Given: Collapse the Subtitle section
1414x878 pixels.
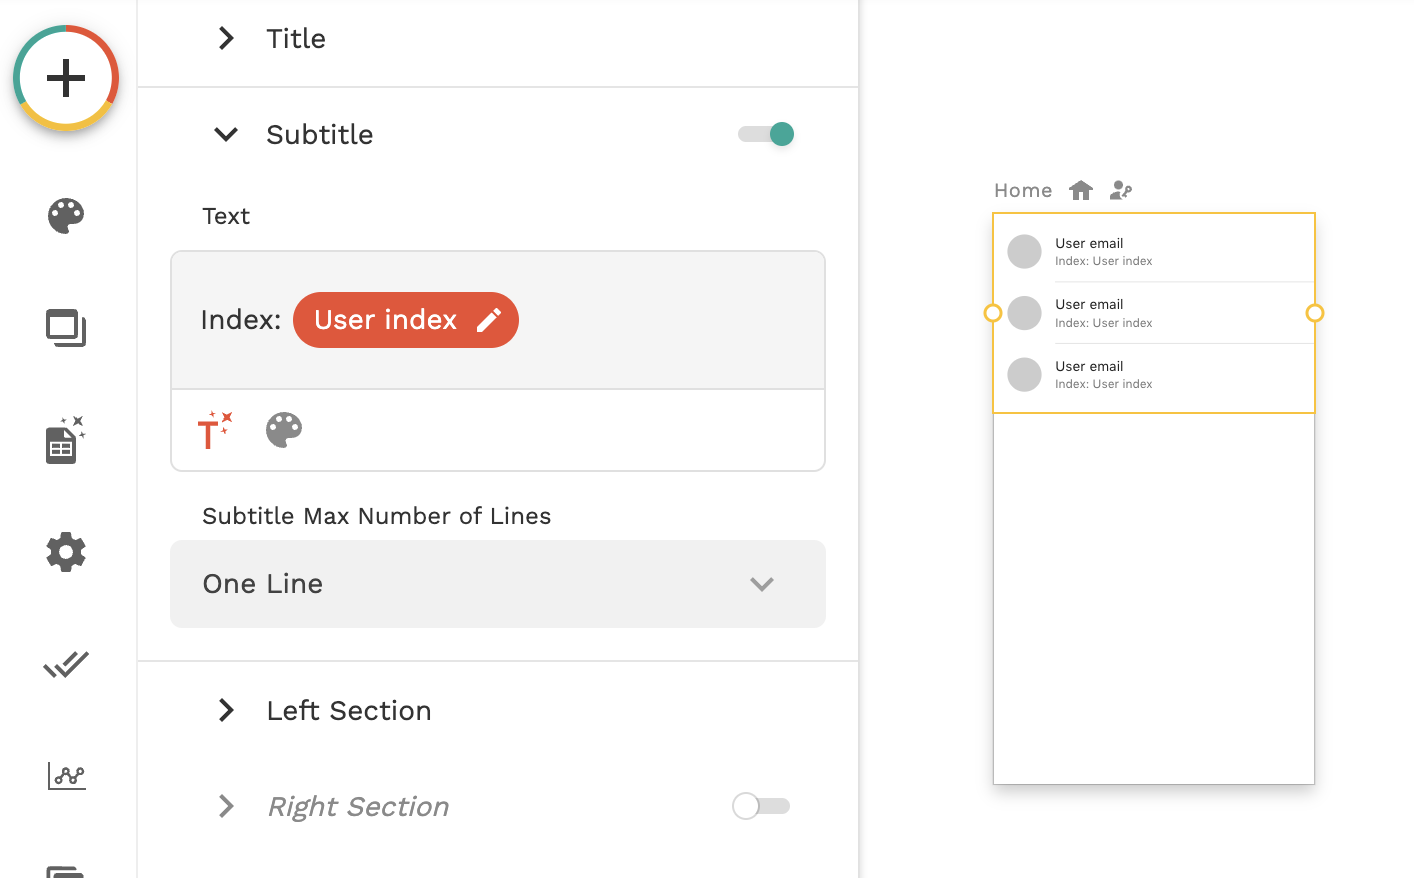Looking at the screenshot, I should coord(227,135).
